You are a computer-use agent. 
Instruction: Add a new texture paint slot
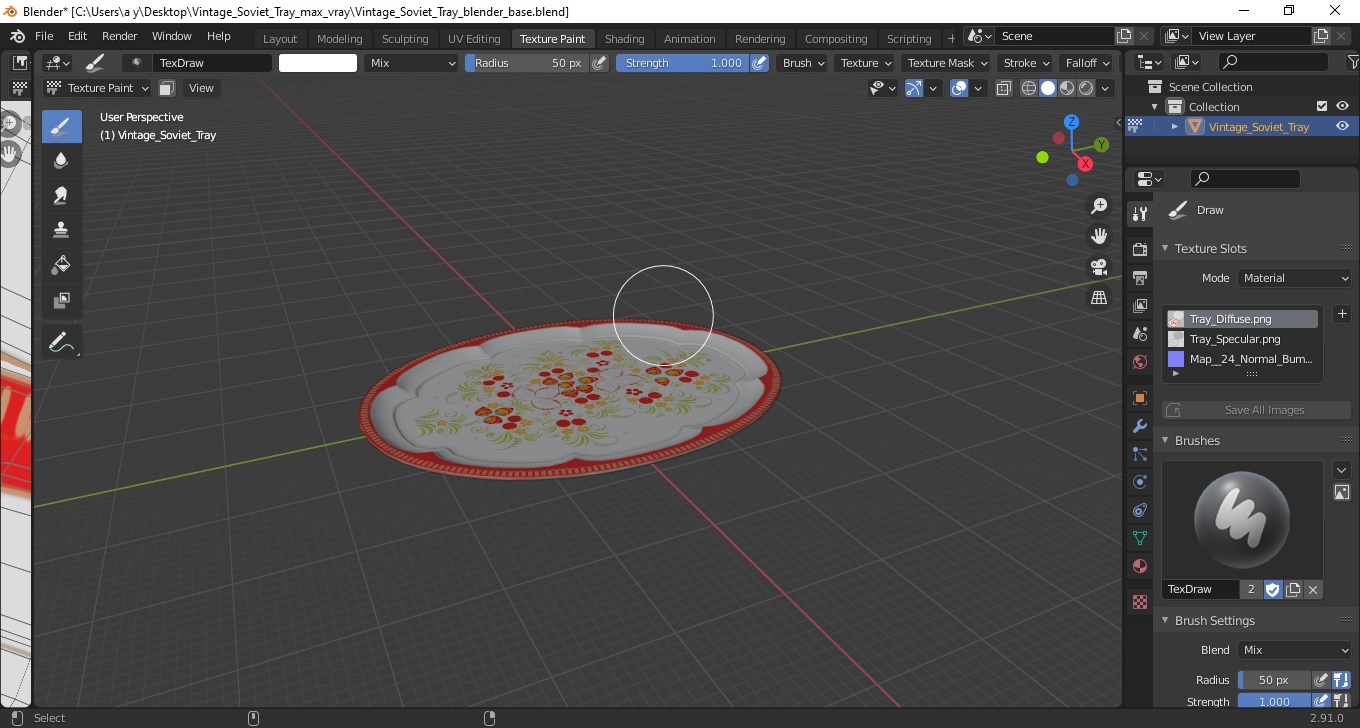click(x=1342, y=314)
